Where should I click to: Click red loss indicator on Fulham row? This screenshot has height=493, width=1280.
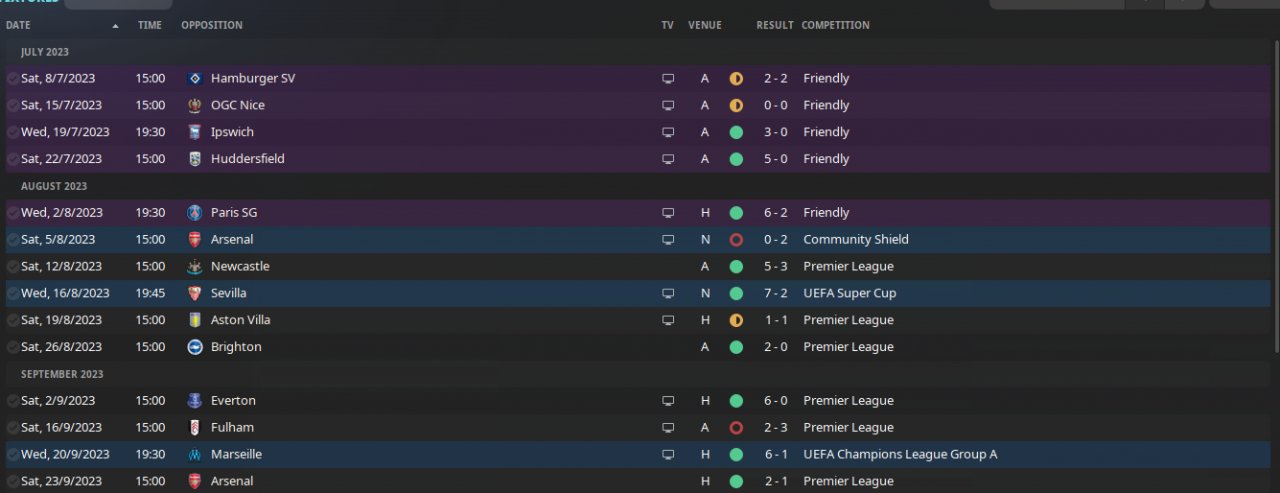pos(736,428)
